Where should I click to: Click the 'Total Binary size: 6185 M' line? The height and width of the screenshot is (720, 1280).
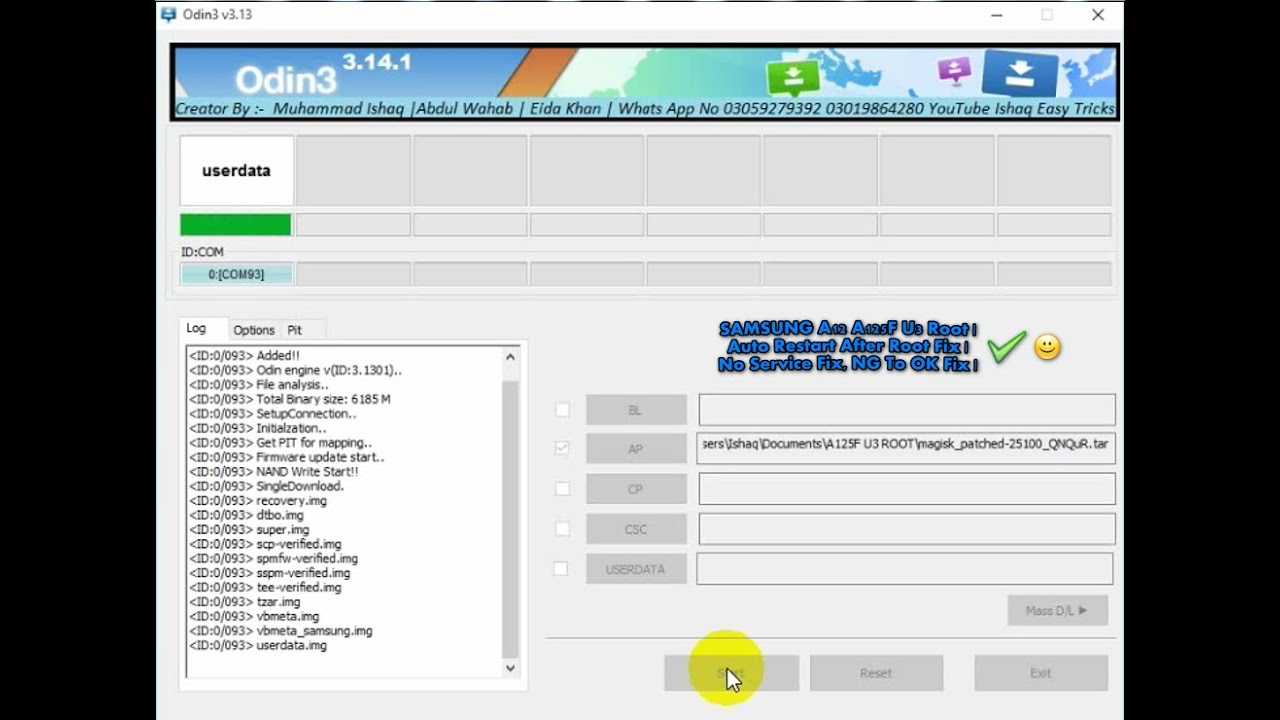290,399
